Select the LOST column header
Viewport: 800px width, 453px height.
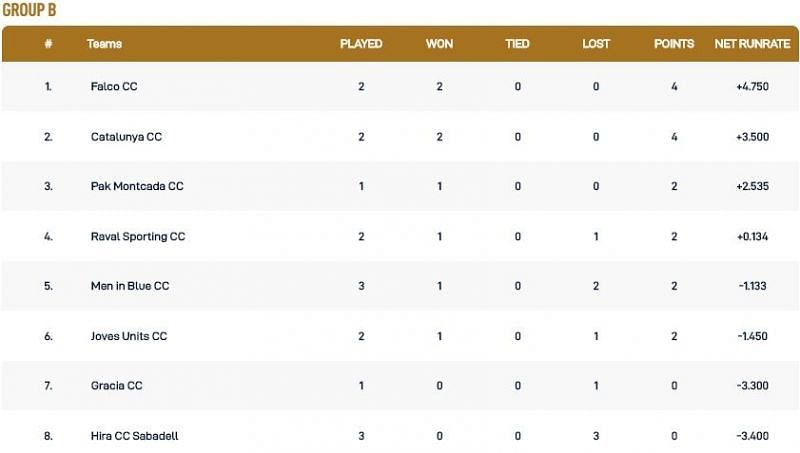click(x=596, y=44)
